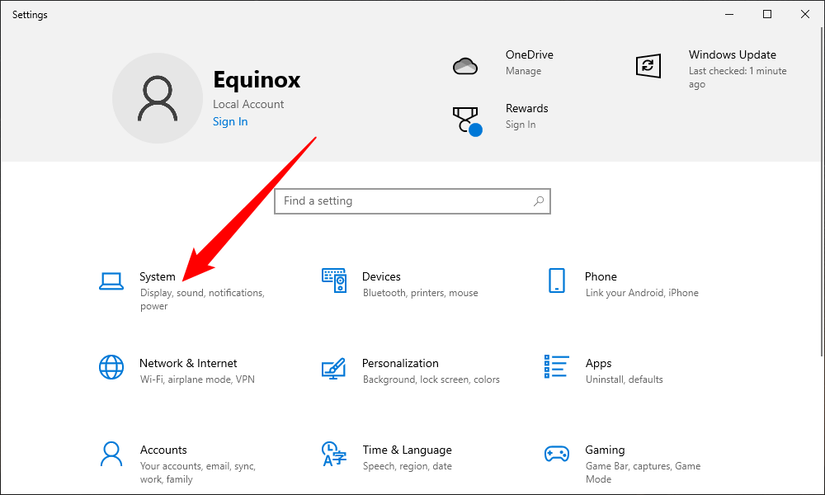Open the Apps label

click(x=598, y=363)
